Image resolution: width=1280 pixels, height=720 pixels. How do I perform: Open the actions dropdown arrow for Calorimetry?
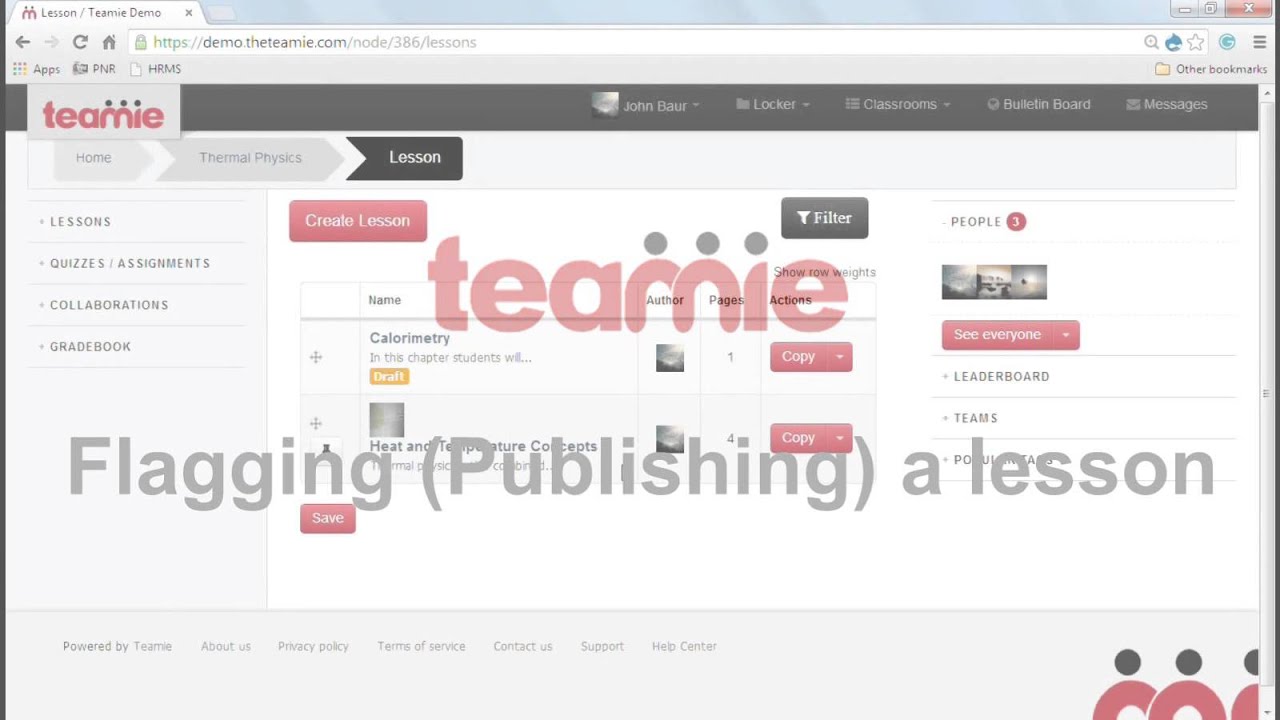[840, 357]
